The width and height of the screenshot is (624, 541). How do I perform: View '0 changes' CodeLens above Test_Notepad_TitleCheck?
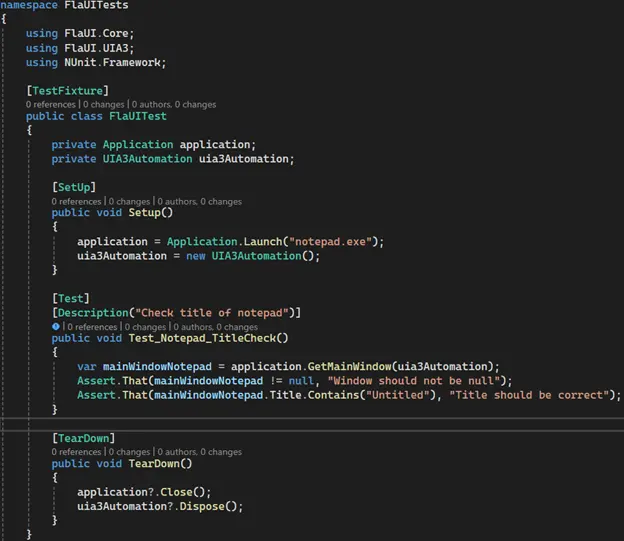point(145,327)
